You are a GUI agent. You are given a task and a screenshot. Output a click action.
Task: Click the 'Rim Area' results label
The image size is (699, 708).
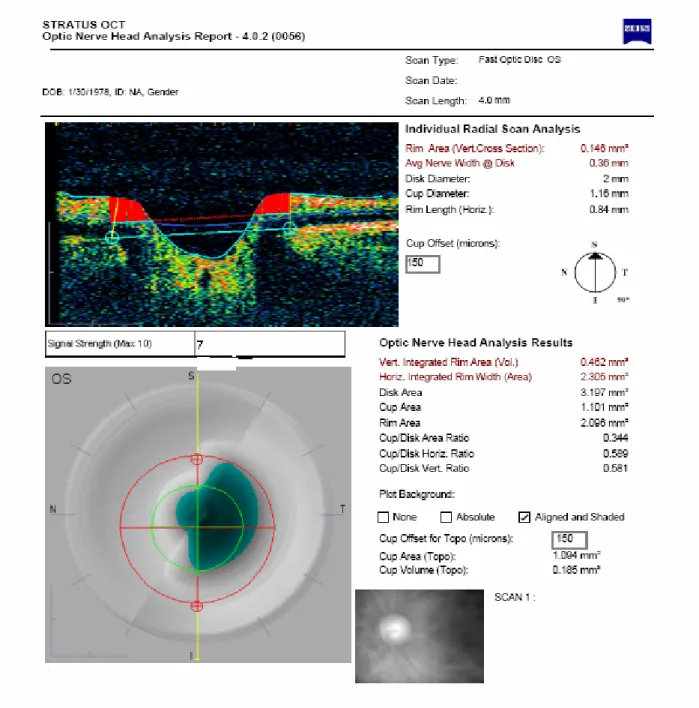[x=400, y=423]
